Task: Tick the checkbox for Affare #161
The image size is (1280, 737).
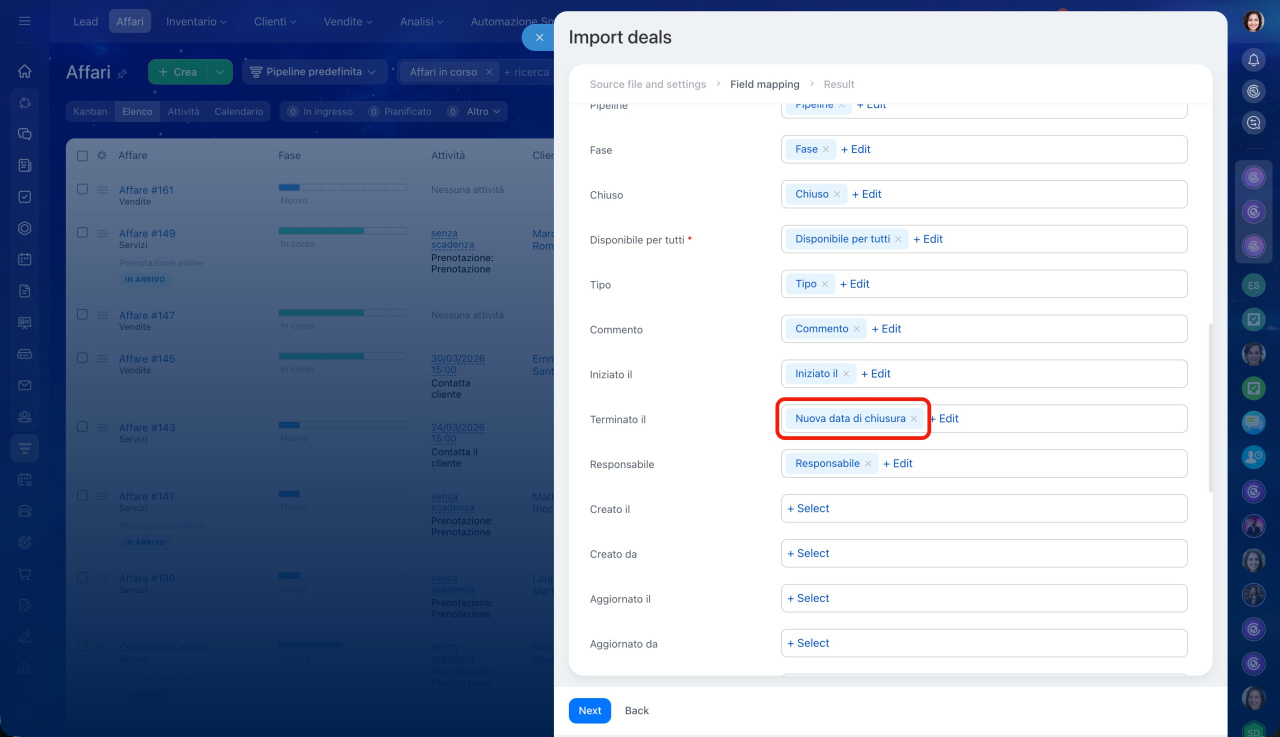Action: 82,189
